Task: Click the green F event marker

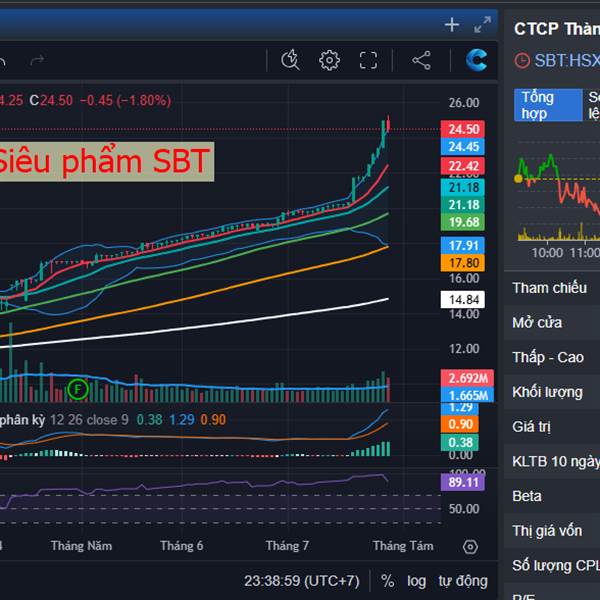Action: pos(78,390)
